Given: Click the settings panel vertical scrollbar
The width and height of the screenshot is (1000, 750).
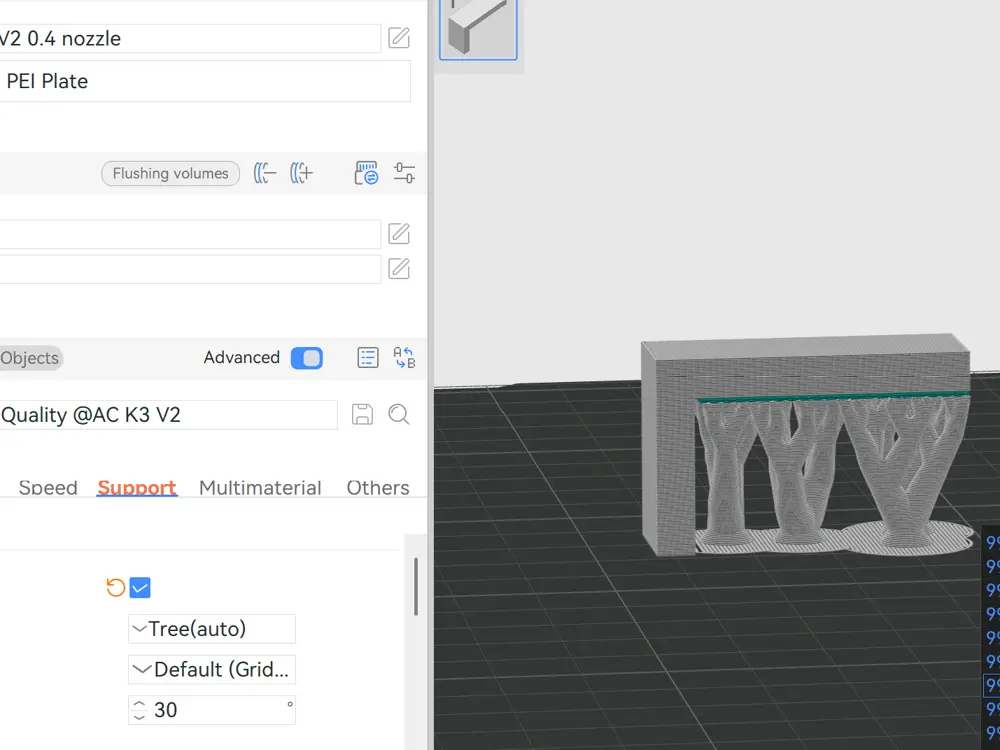Looking at the screenshot, I should pyautogui.click(x=416, y=587).
